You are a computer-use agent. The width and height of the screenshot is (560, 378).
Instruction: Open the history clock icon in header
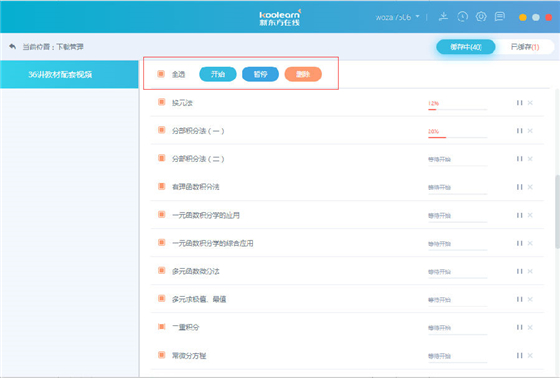tap(462, 17)
